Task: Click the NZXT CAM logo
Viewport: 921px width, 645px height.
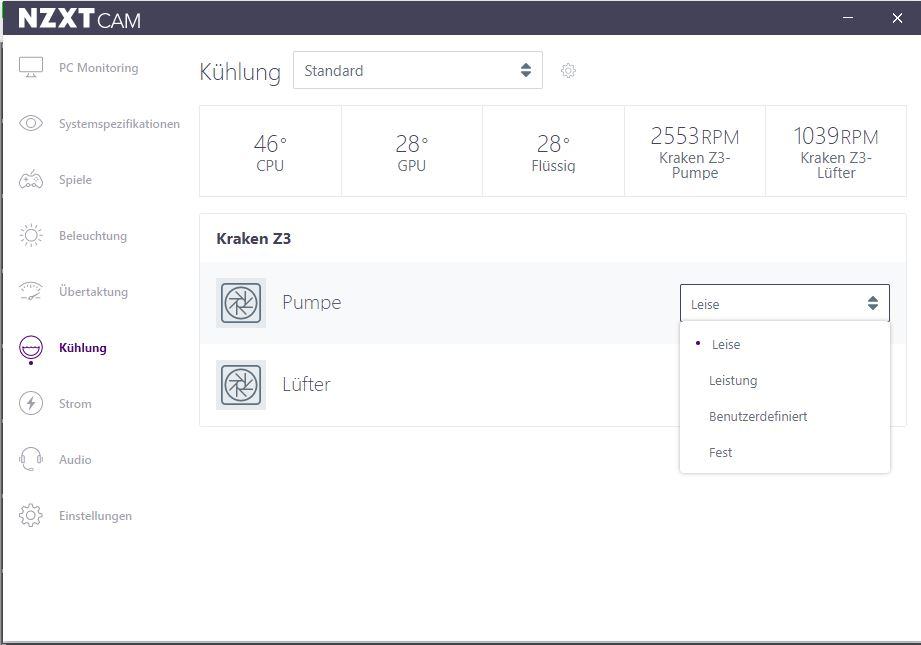Action: [79, 19]
